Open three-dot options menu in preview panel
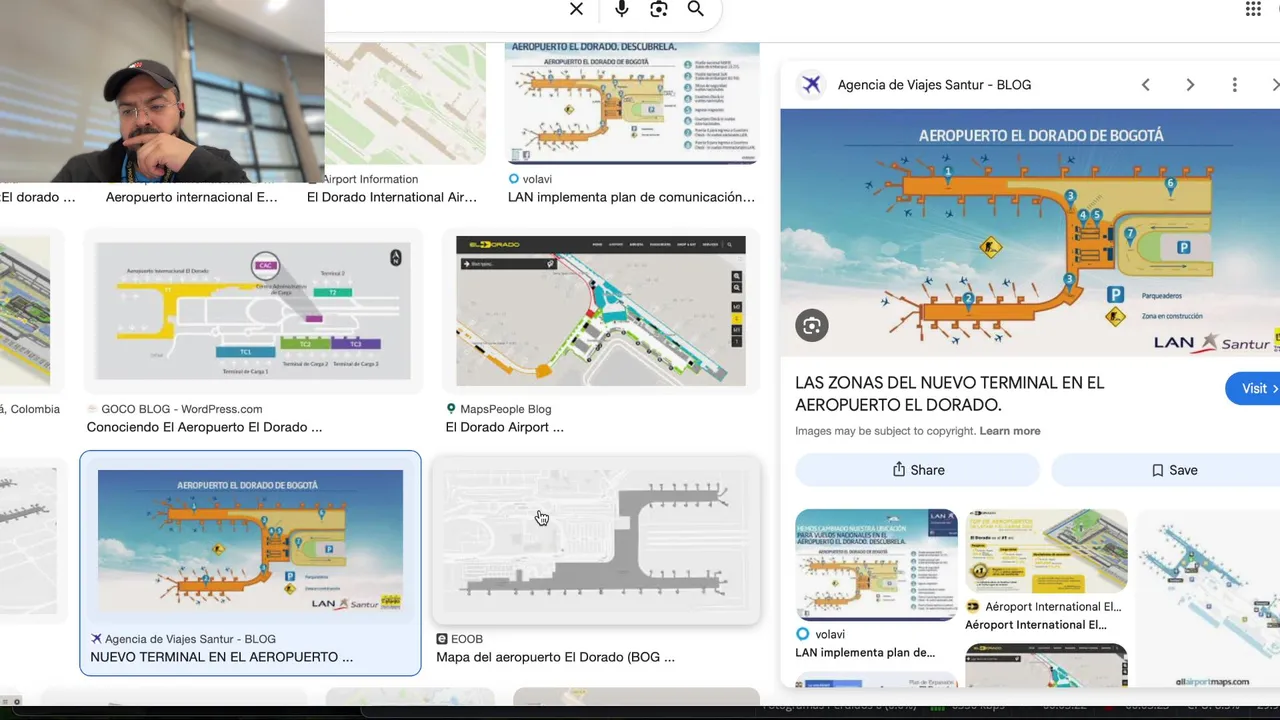The width and height of the screenshot is (1280, 720). point(1234,85)
